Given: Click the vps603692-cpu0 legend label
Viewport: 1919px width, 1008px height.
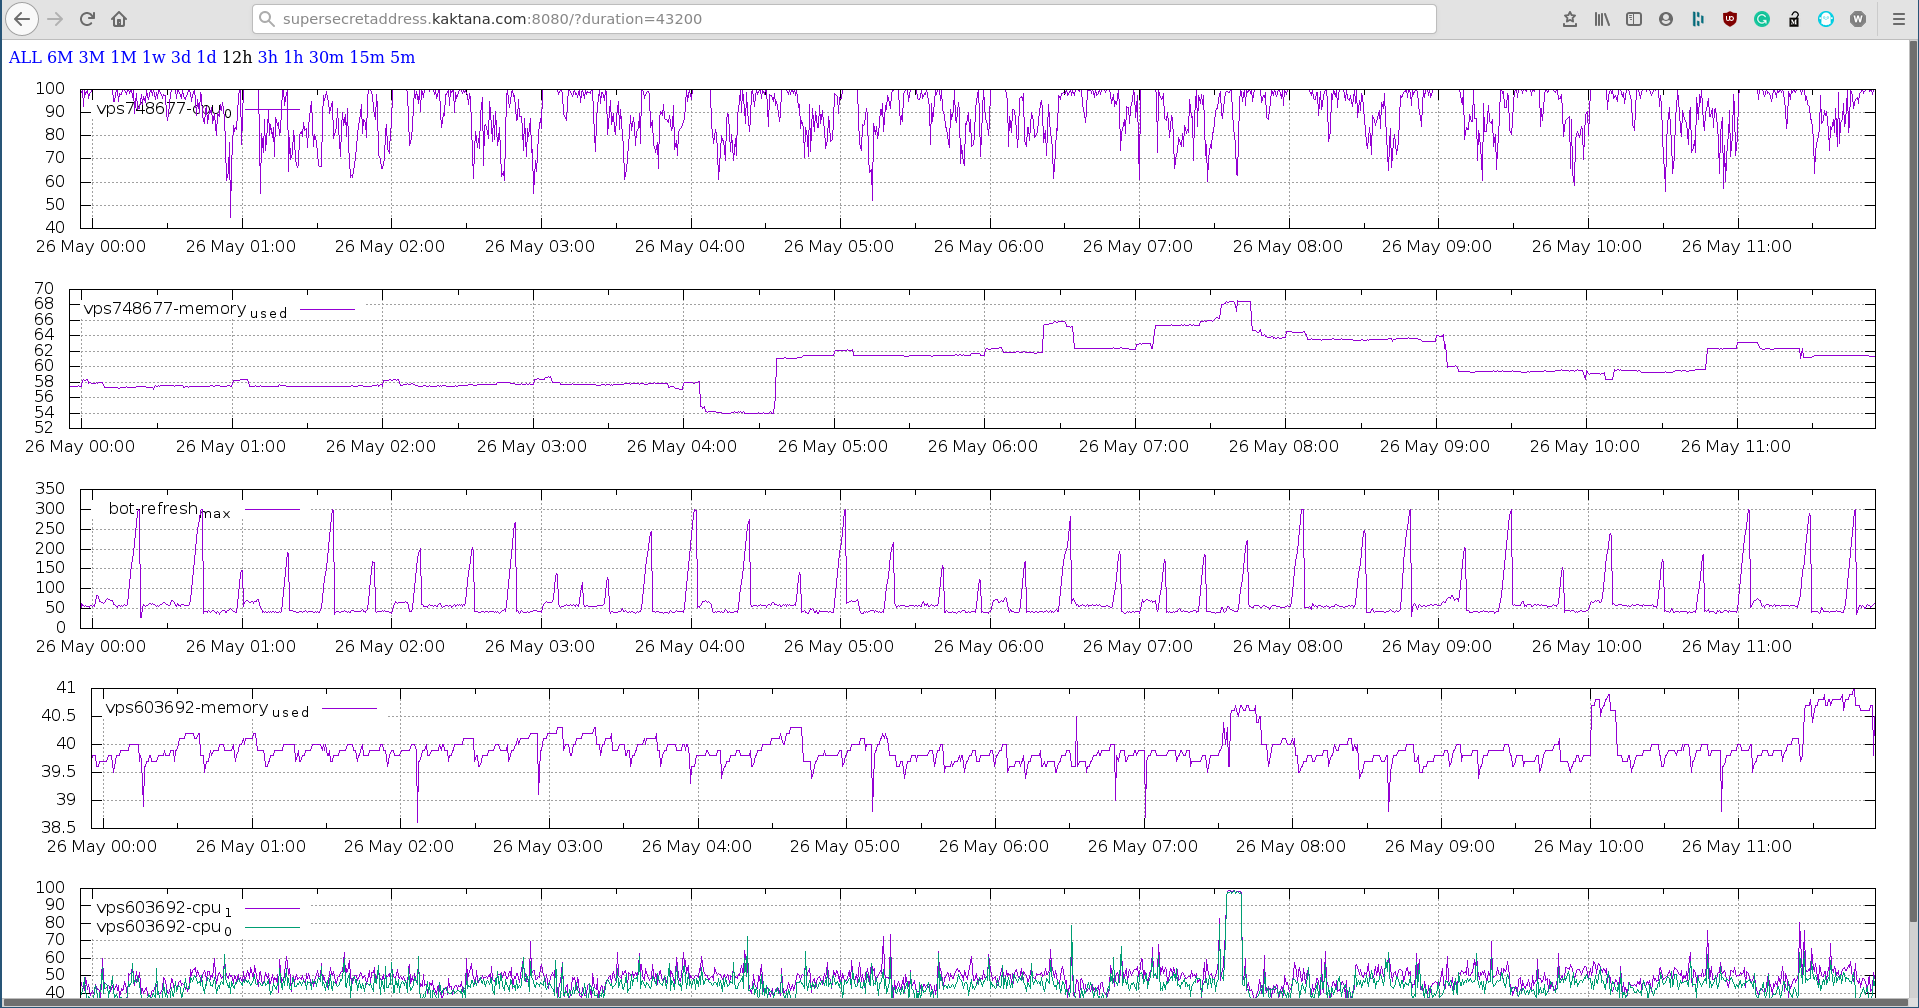Looking at the screenshot, I should coord(164,927).
